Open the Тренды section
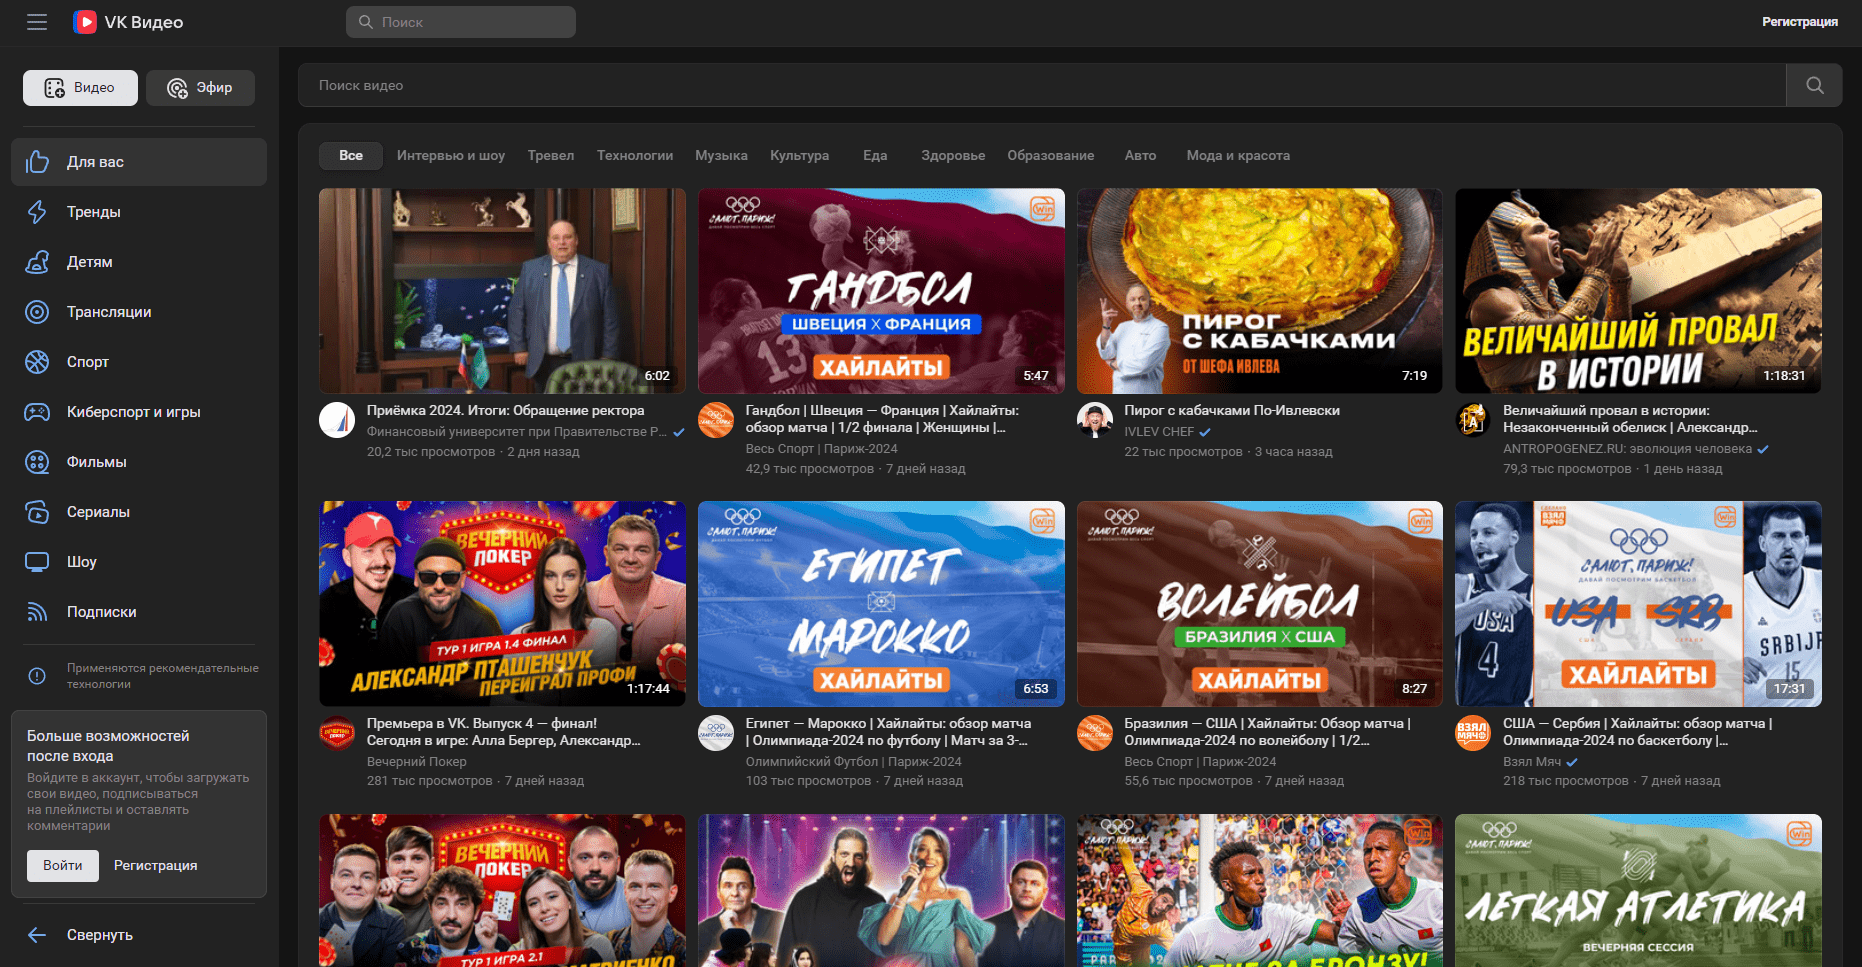 click(91, 212)
